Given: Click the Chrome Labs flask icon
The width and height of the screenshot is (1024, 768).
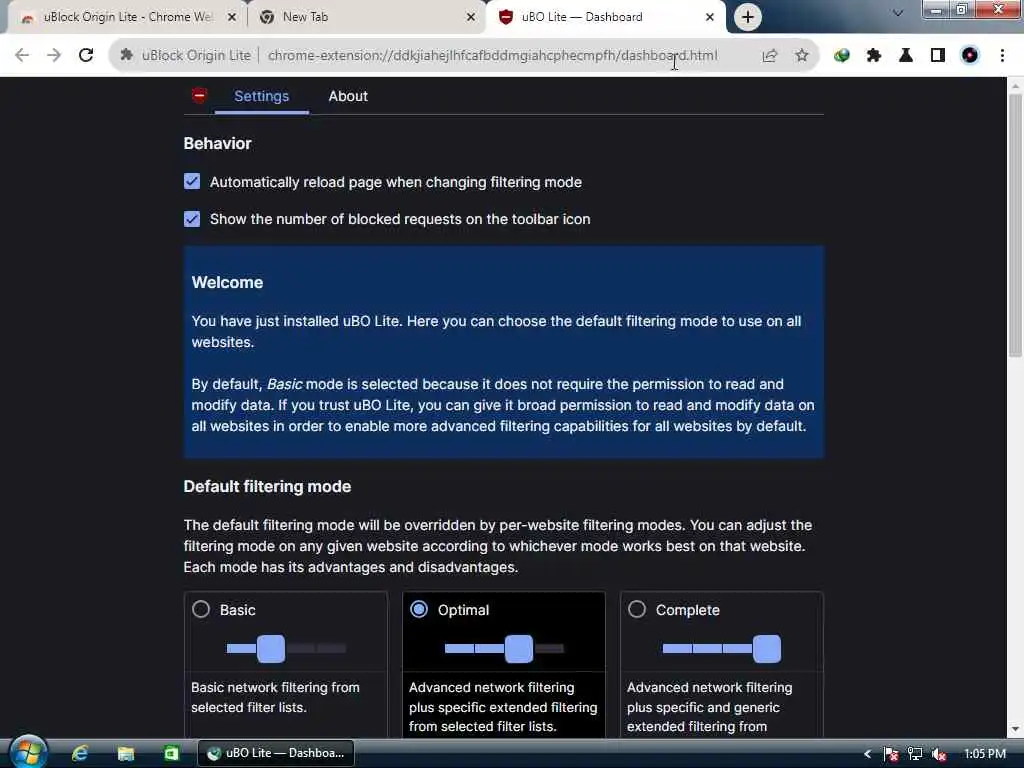Looking at the screenshot, I should 906,56.
